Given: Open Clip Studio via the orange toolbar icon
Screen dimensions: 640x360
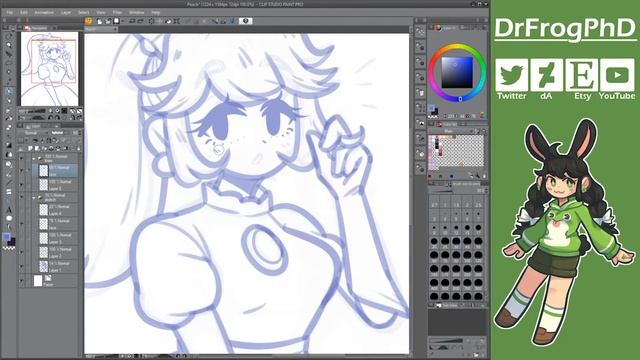Looking at the screenshot, I should [89, 21].
